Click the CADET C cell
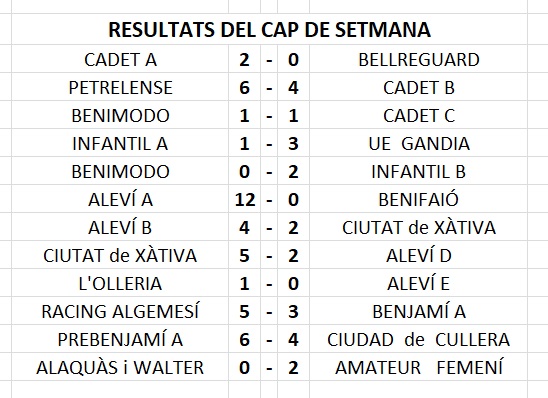The height and width of the screenshot is (398, 548). tap(418, 115)
